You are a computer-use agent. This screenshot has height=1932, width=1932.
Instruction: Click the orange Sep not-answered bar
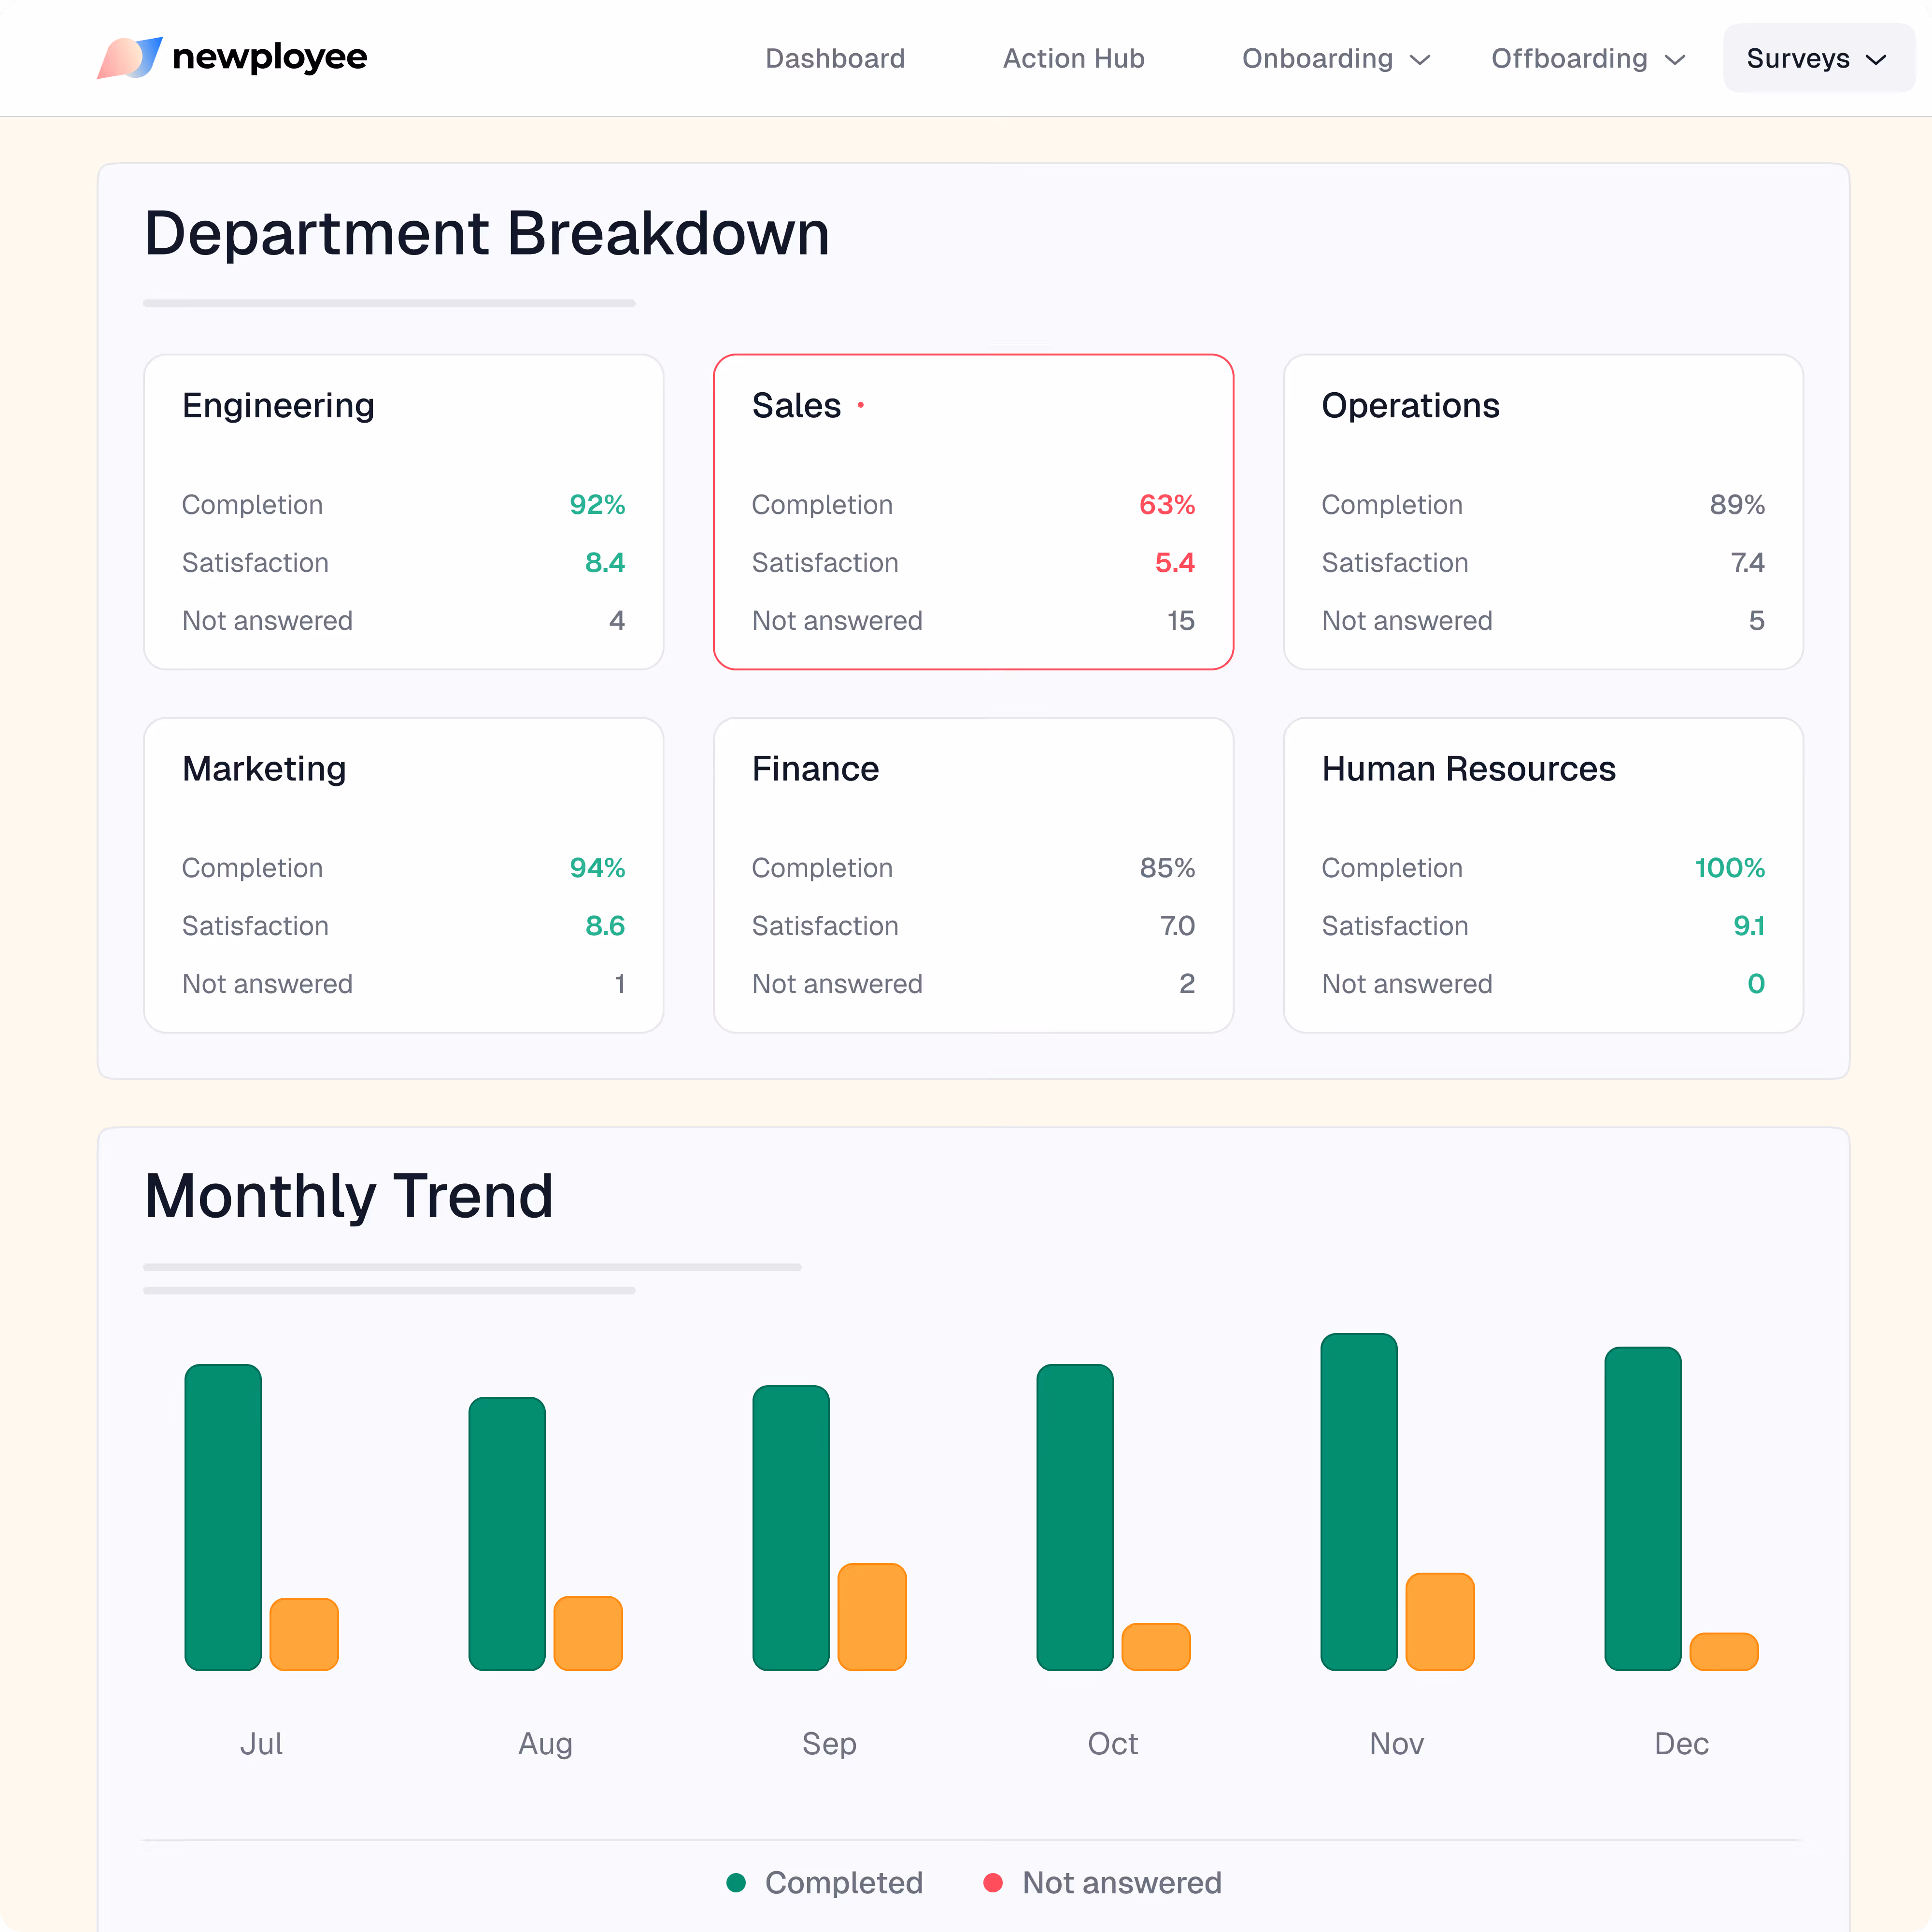(871, 1616)
